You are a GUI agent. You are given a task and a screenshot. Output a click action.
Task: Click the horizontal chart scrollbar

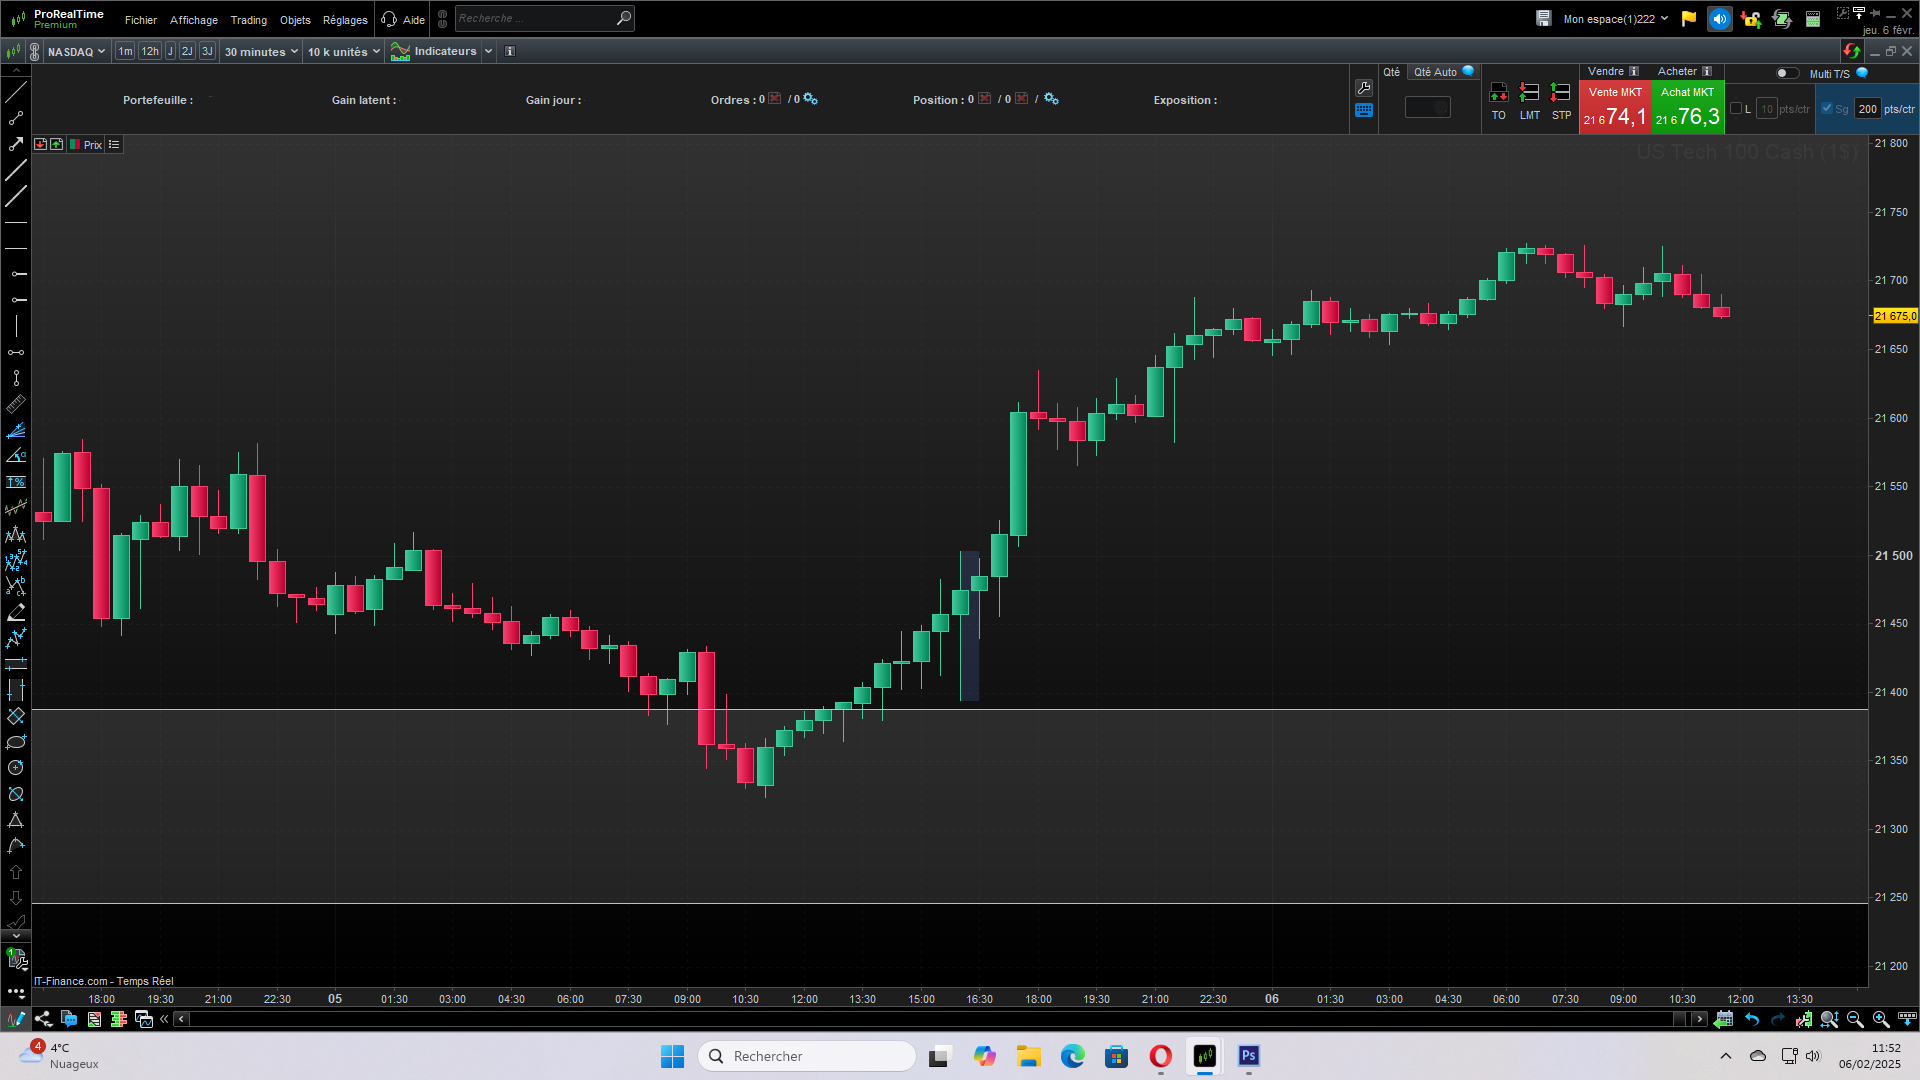(938, 1019)
